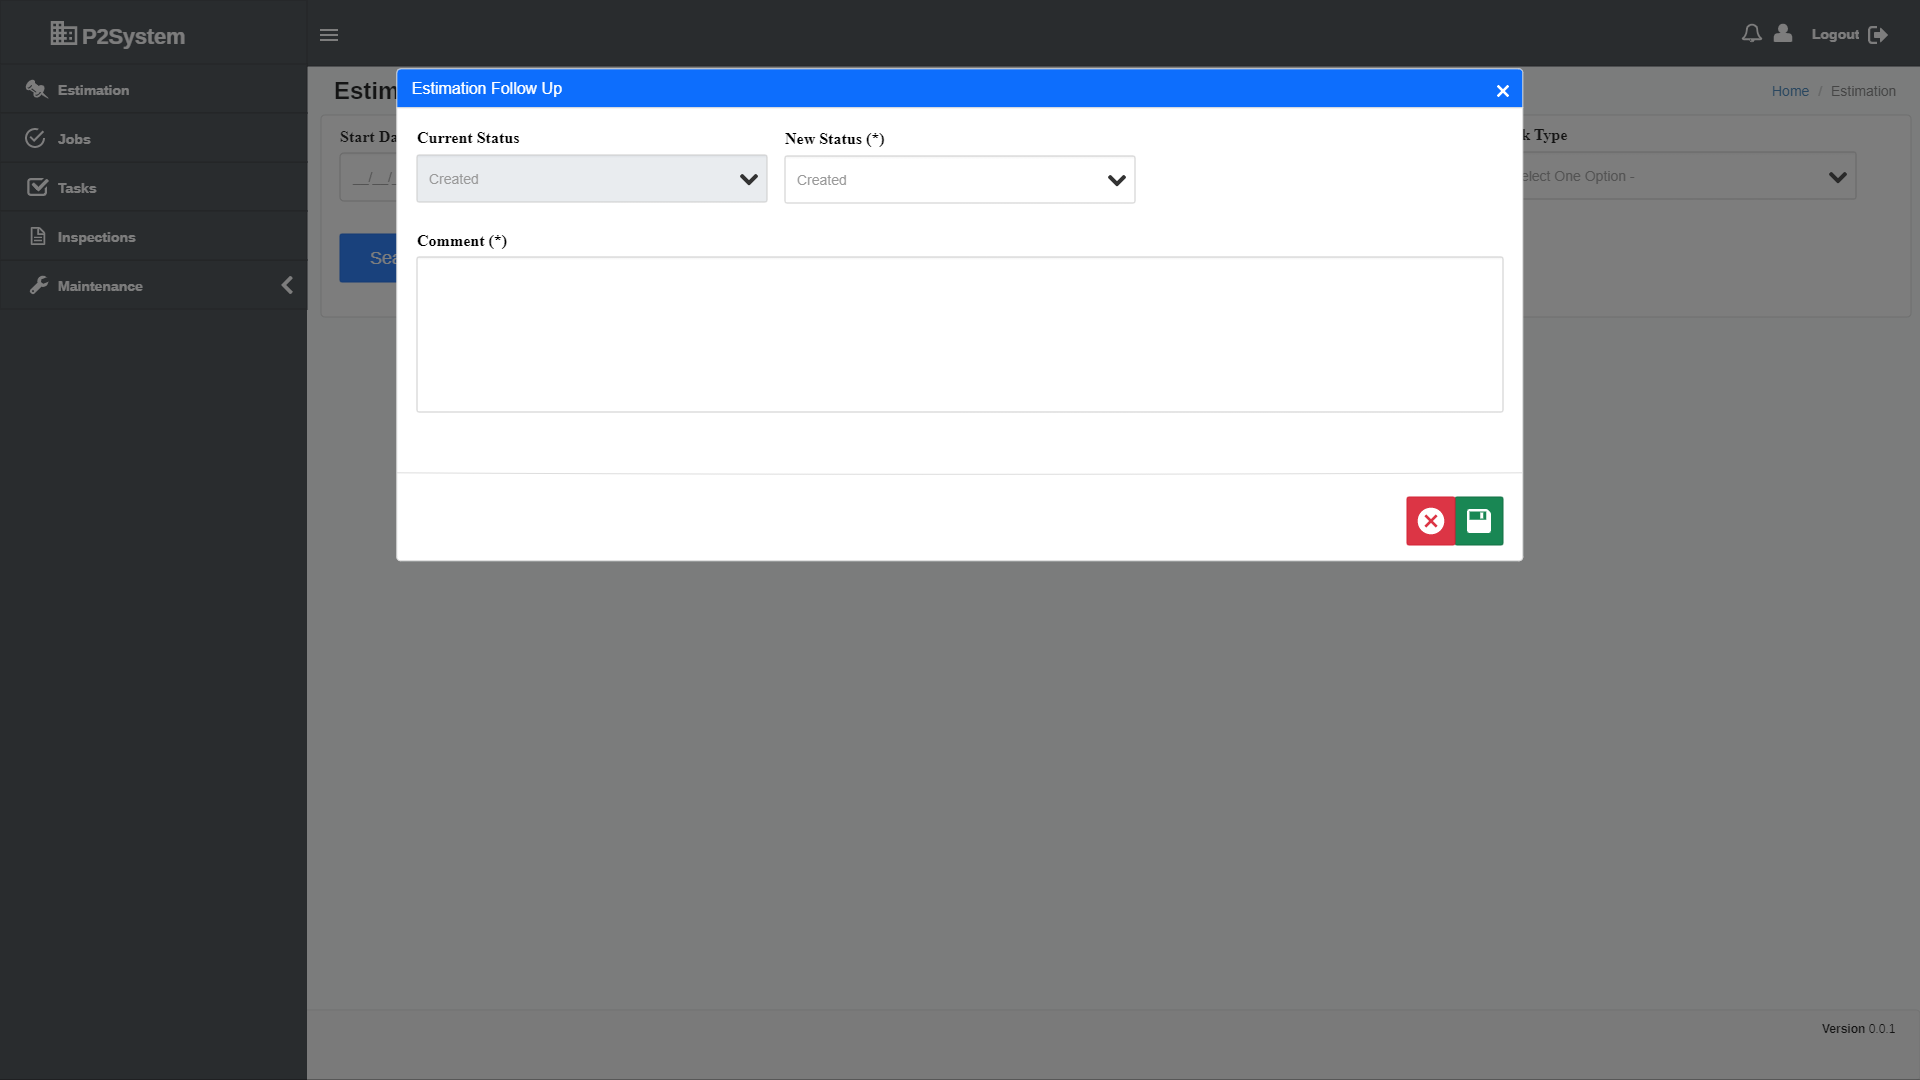The image size is (1920, 1080).
Task: Click the red cancel X button
Action: 1431,521
